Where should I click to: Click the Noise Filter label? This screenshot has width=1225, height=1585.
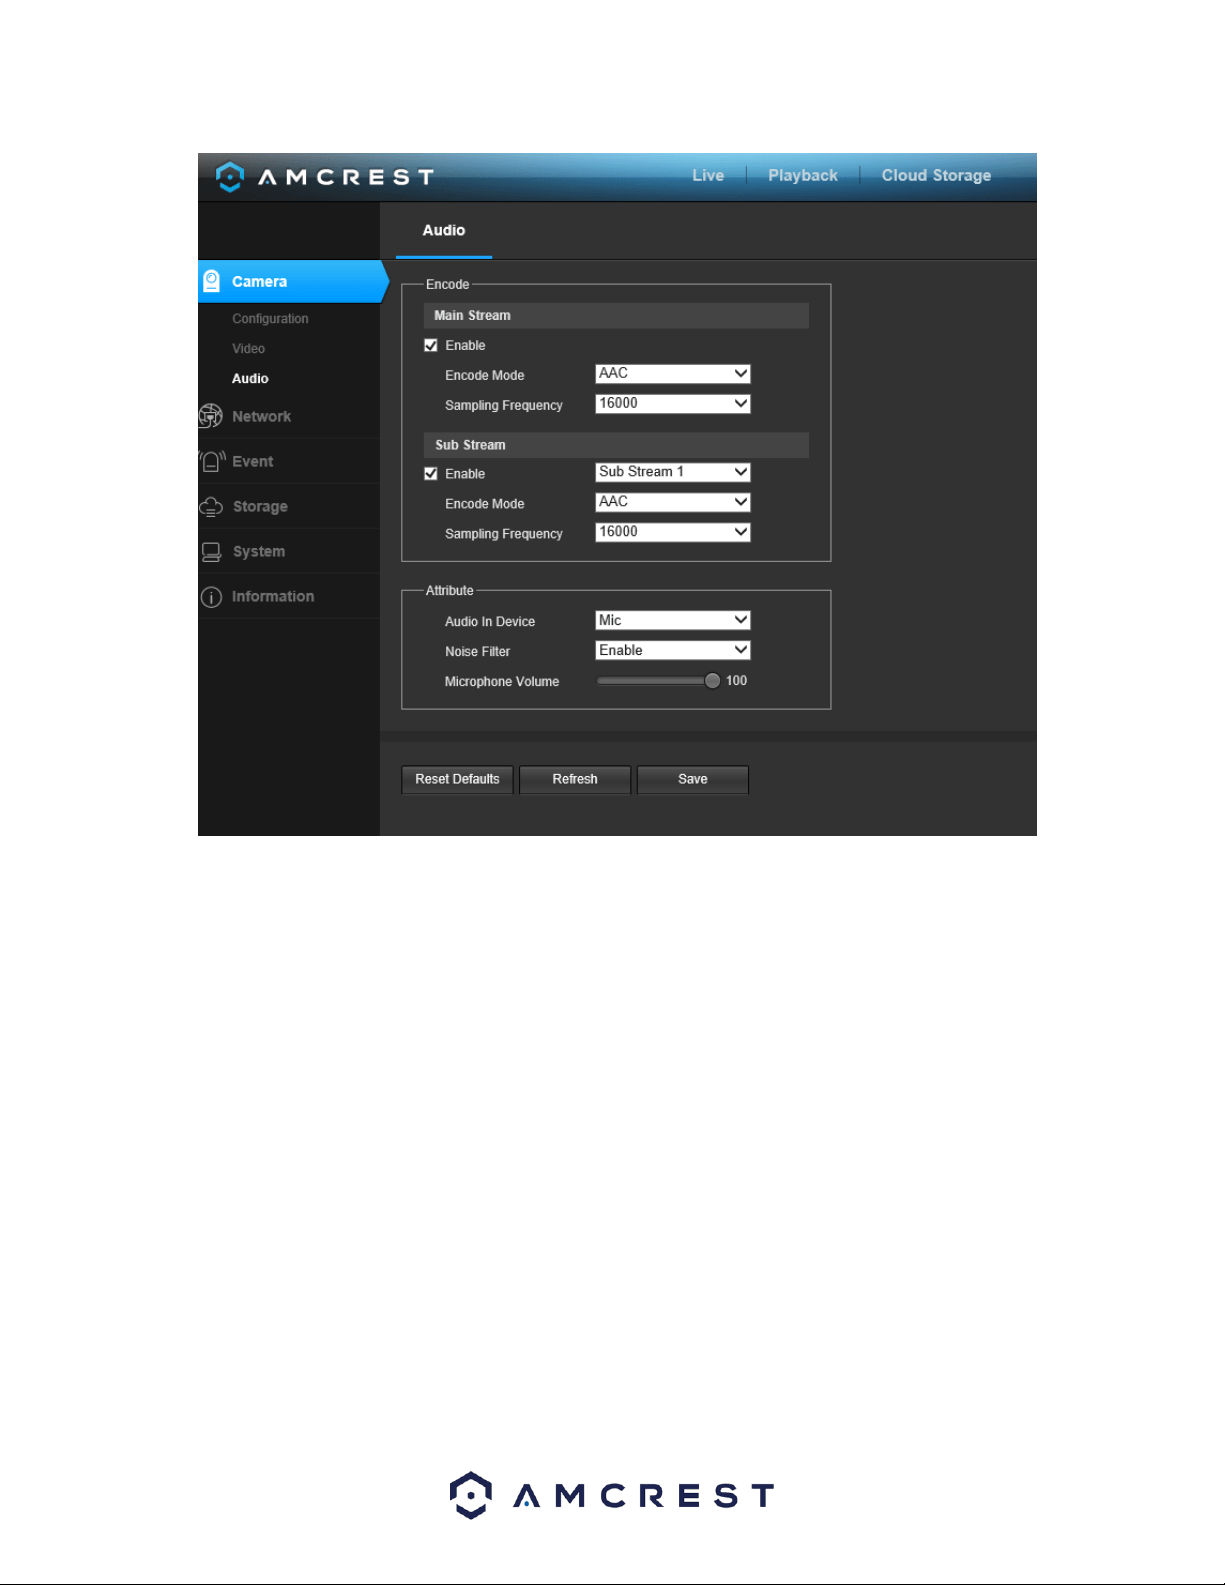pos(477,652)
